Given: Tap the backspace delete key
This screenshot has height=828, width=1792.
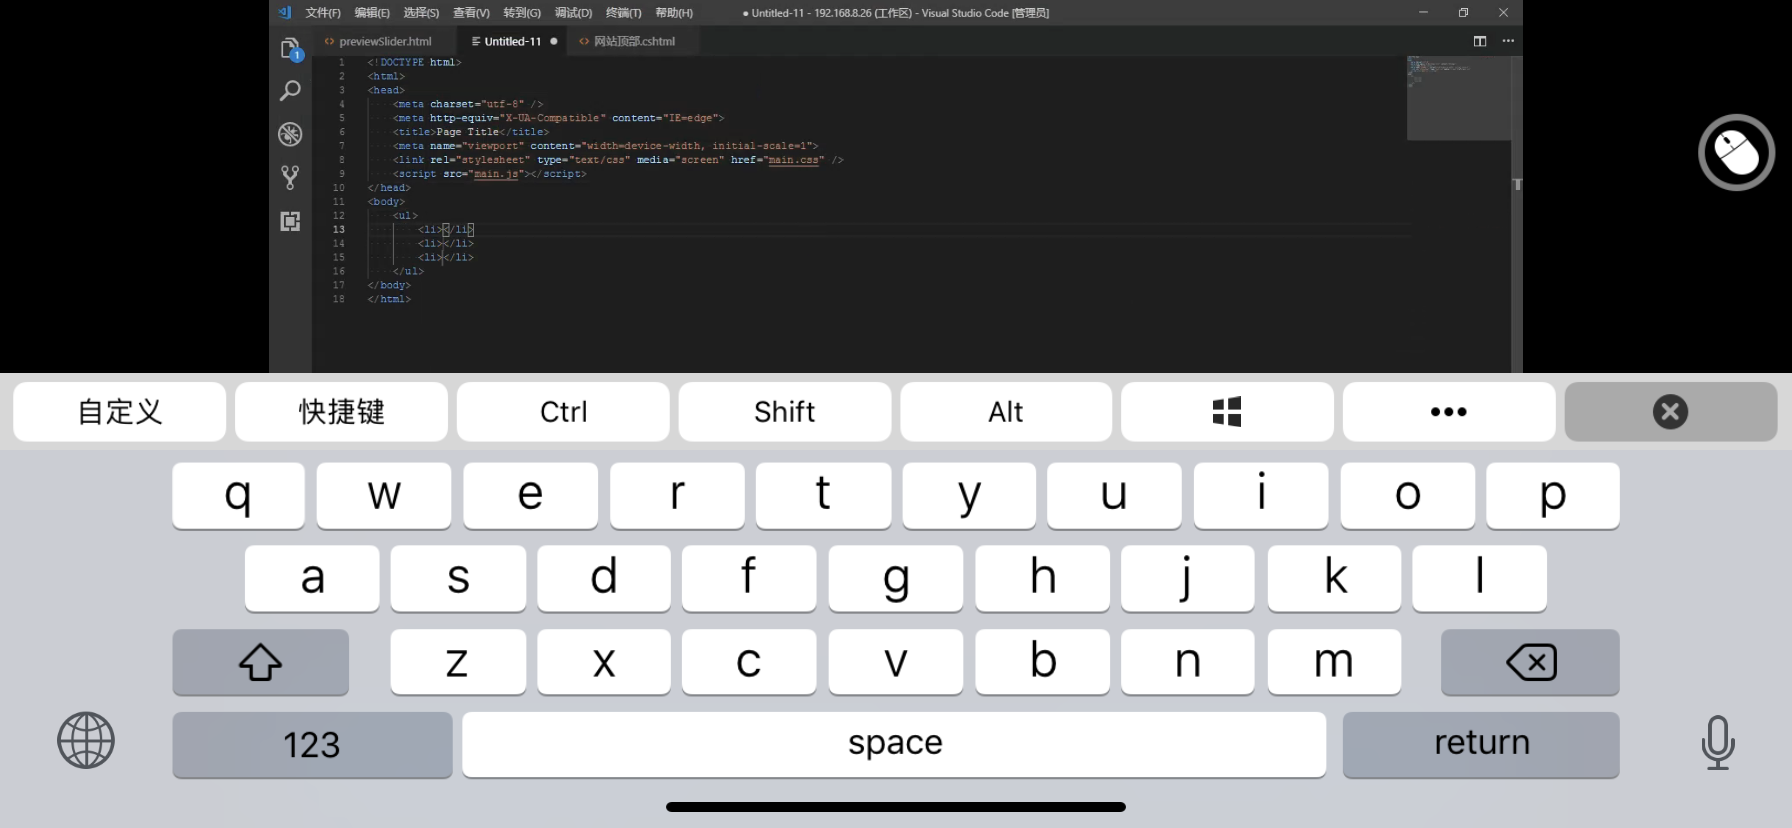Looking at the screenshot, I should click(1530, 662).
